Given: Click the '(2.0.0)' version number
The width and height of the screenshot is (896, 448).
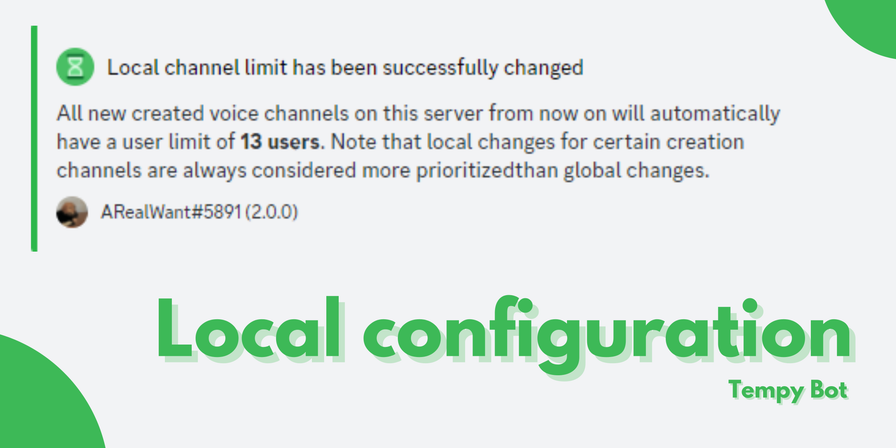Looking at the screenshot, I should pyautogui.click(x=271, y=213).
